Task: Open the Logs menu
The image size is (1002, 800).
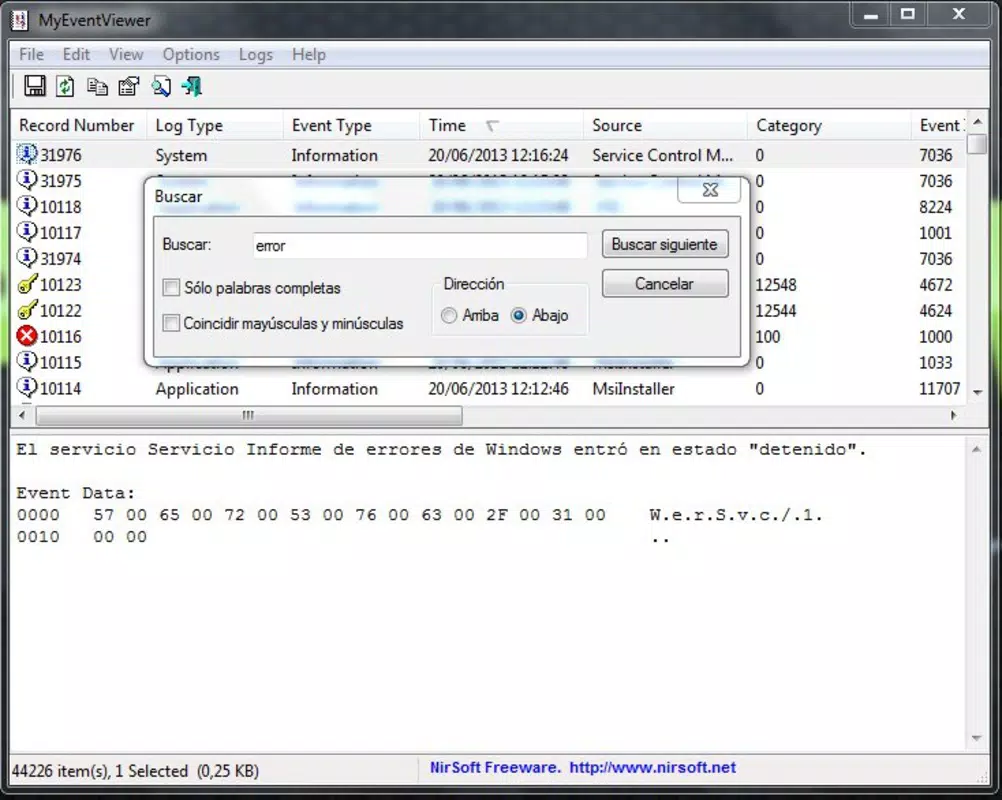Action: 256,54
